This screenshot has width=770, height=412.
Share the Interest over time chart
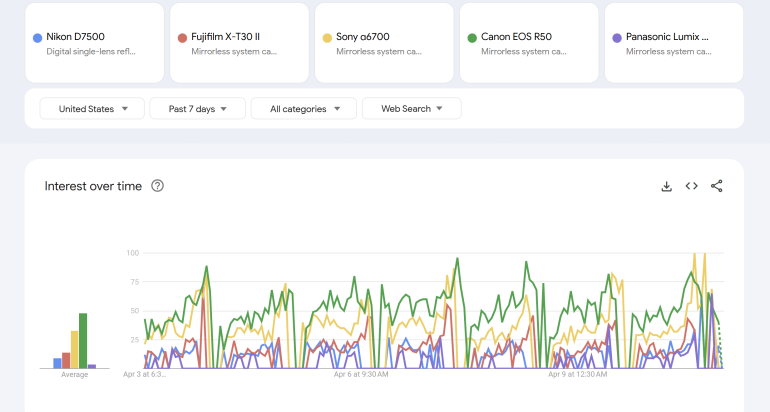tap(716, 186)
